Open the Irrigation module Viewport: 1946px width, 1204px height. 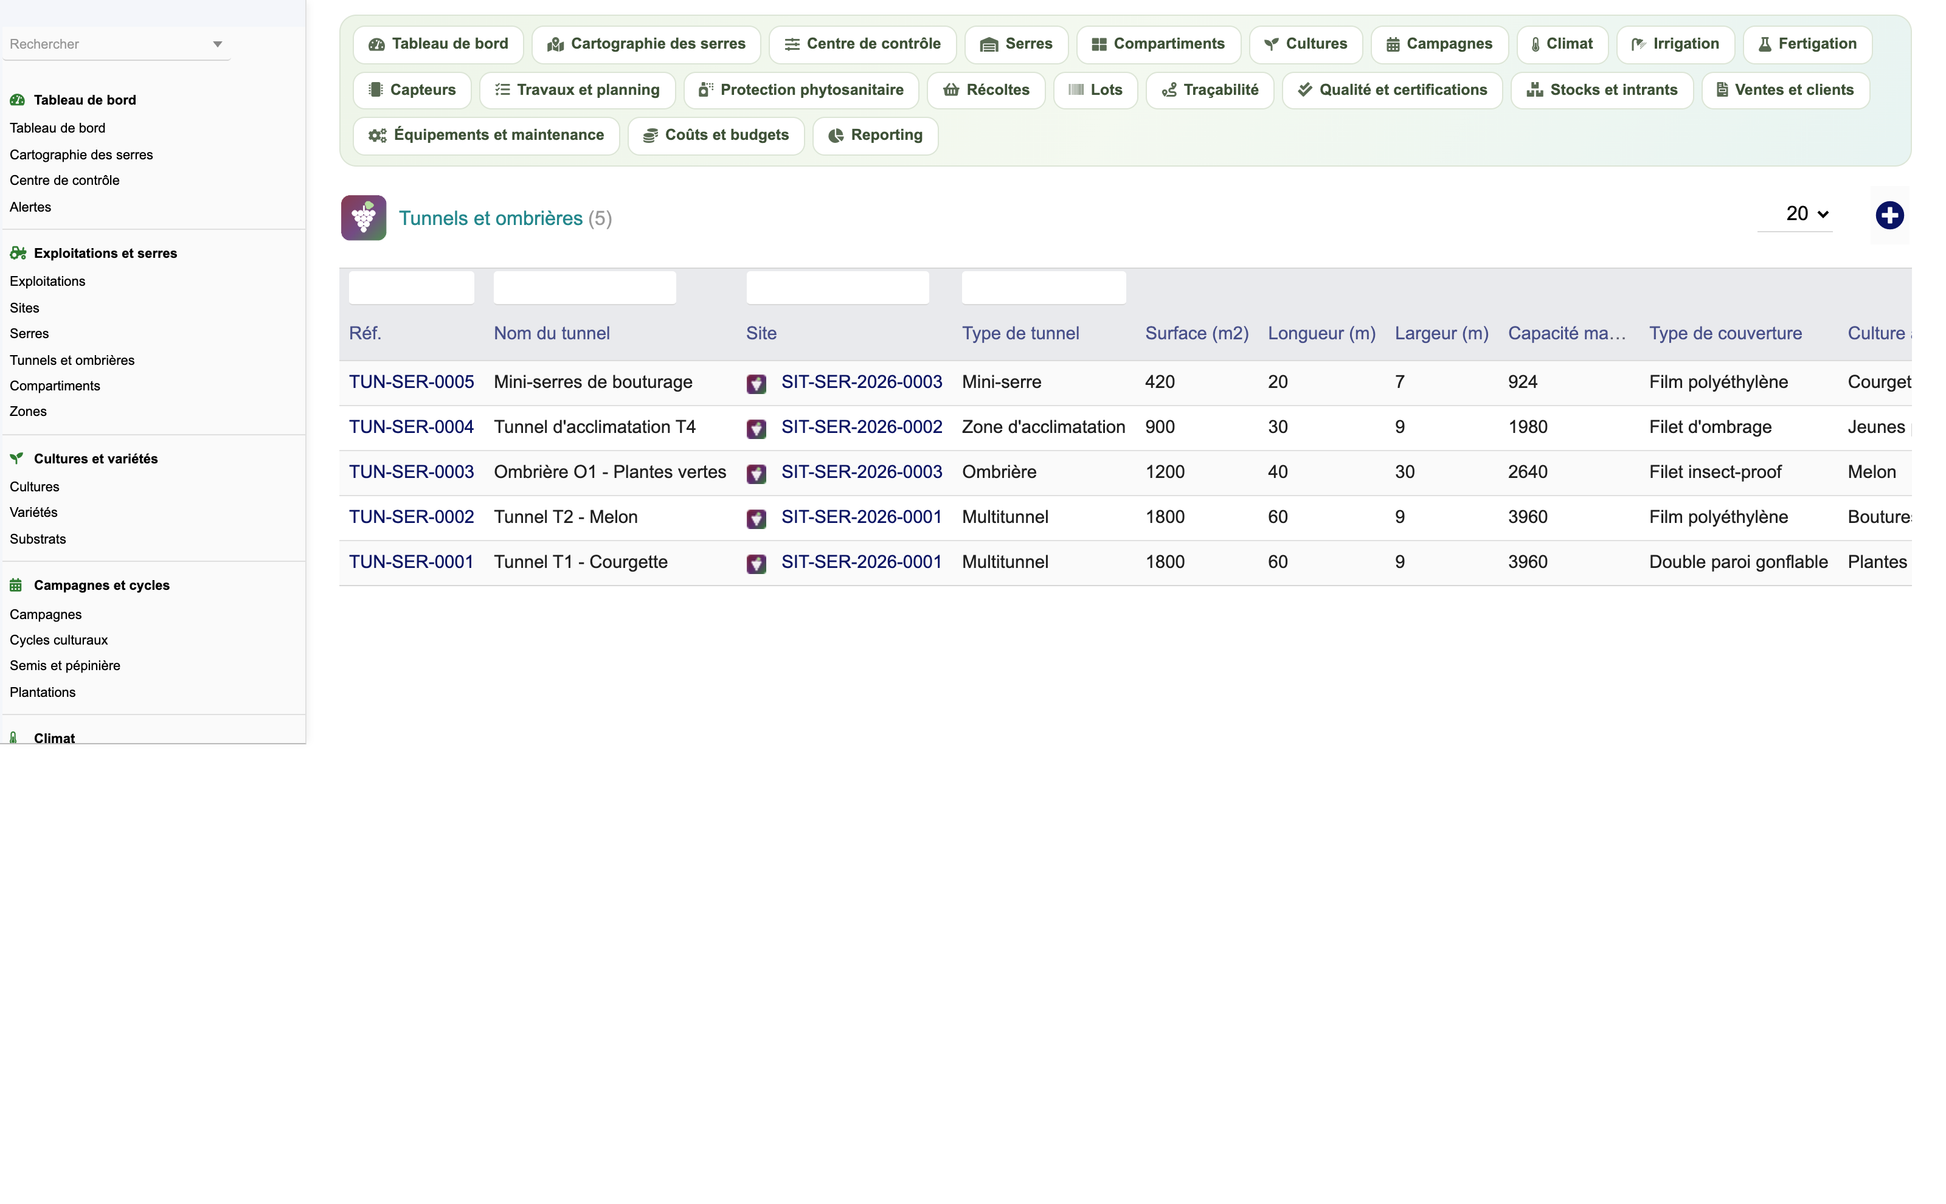coord(1675,44)
